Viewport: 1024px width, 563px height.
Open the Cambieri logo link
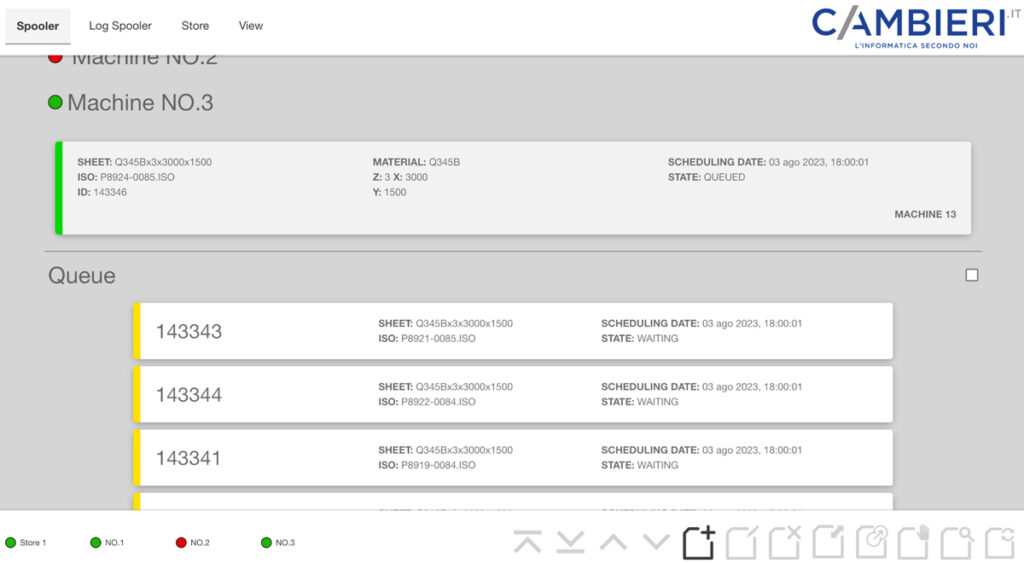pos(908,26)
